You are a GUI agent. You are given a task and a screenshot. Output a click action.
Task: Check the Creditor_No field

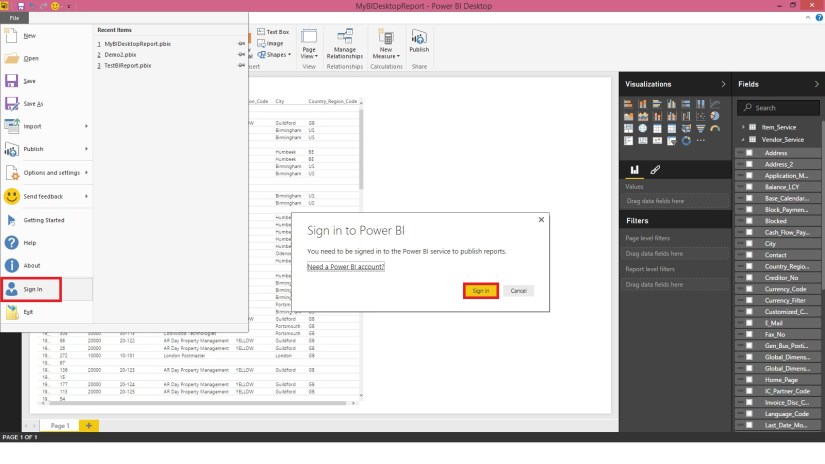(x=749, y=277)
